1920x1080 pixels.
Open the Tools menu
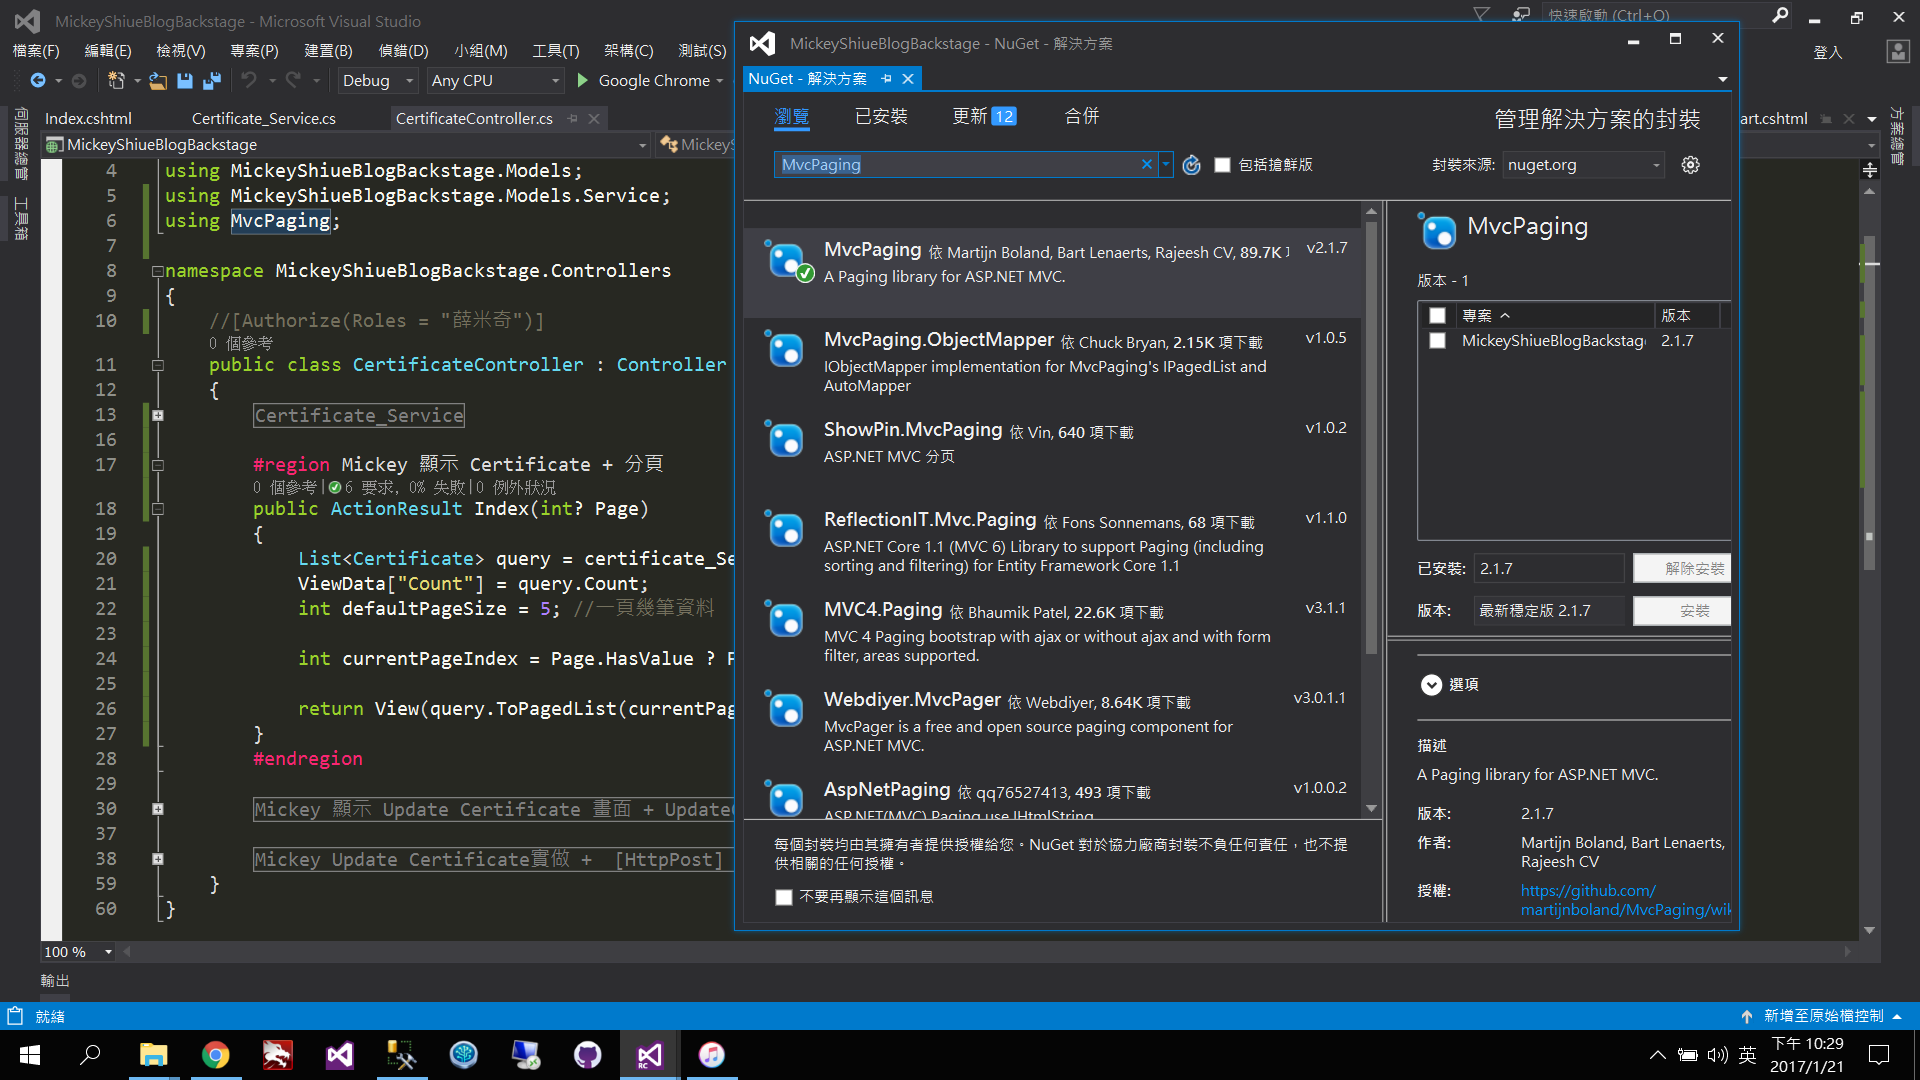coord(555,51)
